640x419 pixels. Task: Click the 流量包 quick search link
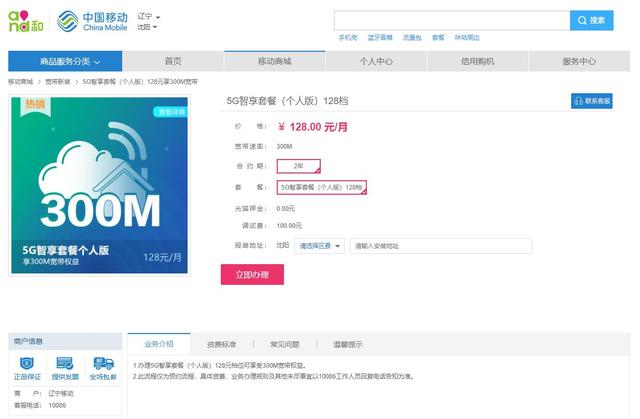pyautogui.click(x=412, y=37)
